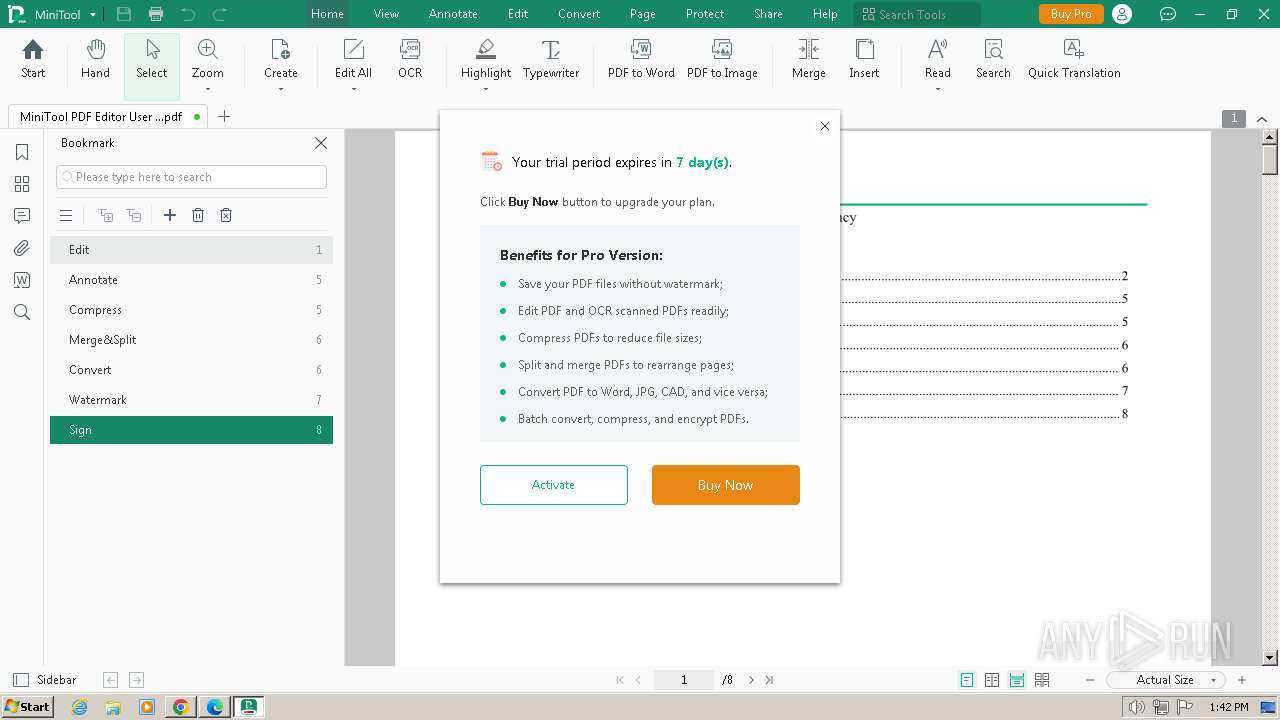This screenshot has height=720, width=1280.
Task: Open the Search tool in ribbon
Action: click(x=993, y=59)
